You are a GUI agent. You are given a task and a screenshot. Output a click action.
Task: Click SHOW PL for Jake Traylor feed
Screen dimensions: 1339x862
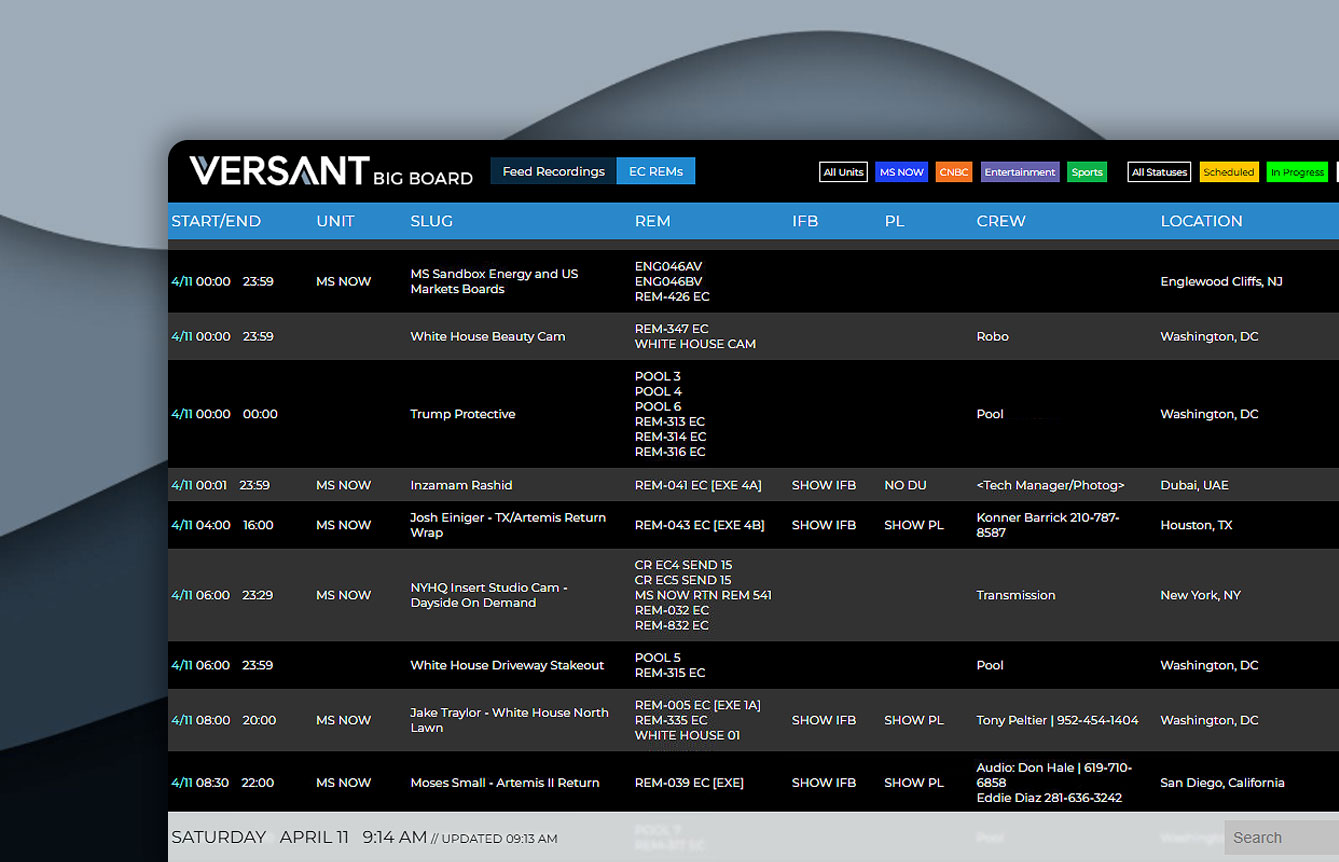(x=913, y=720)
